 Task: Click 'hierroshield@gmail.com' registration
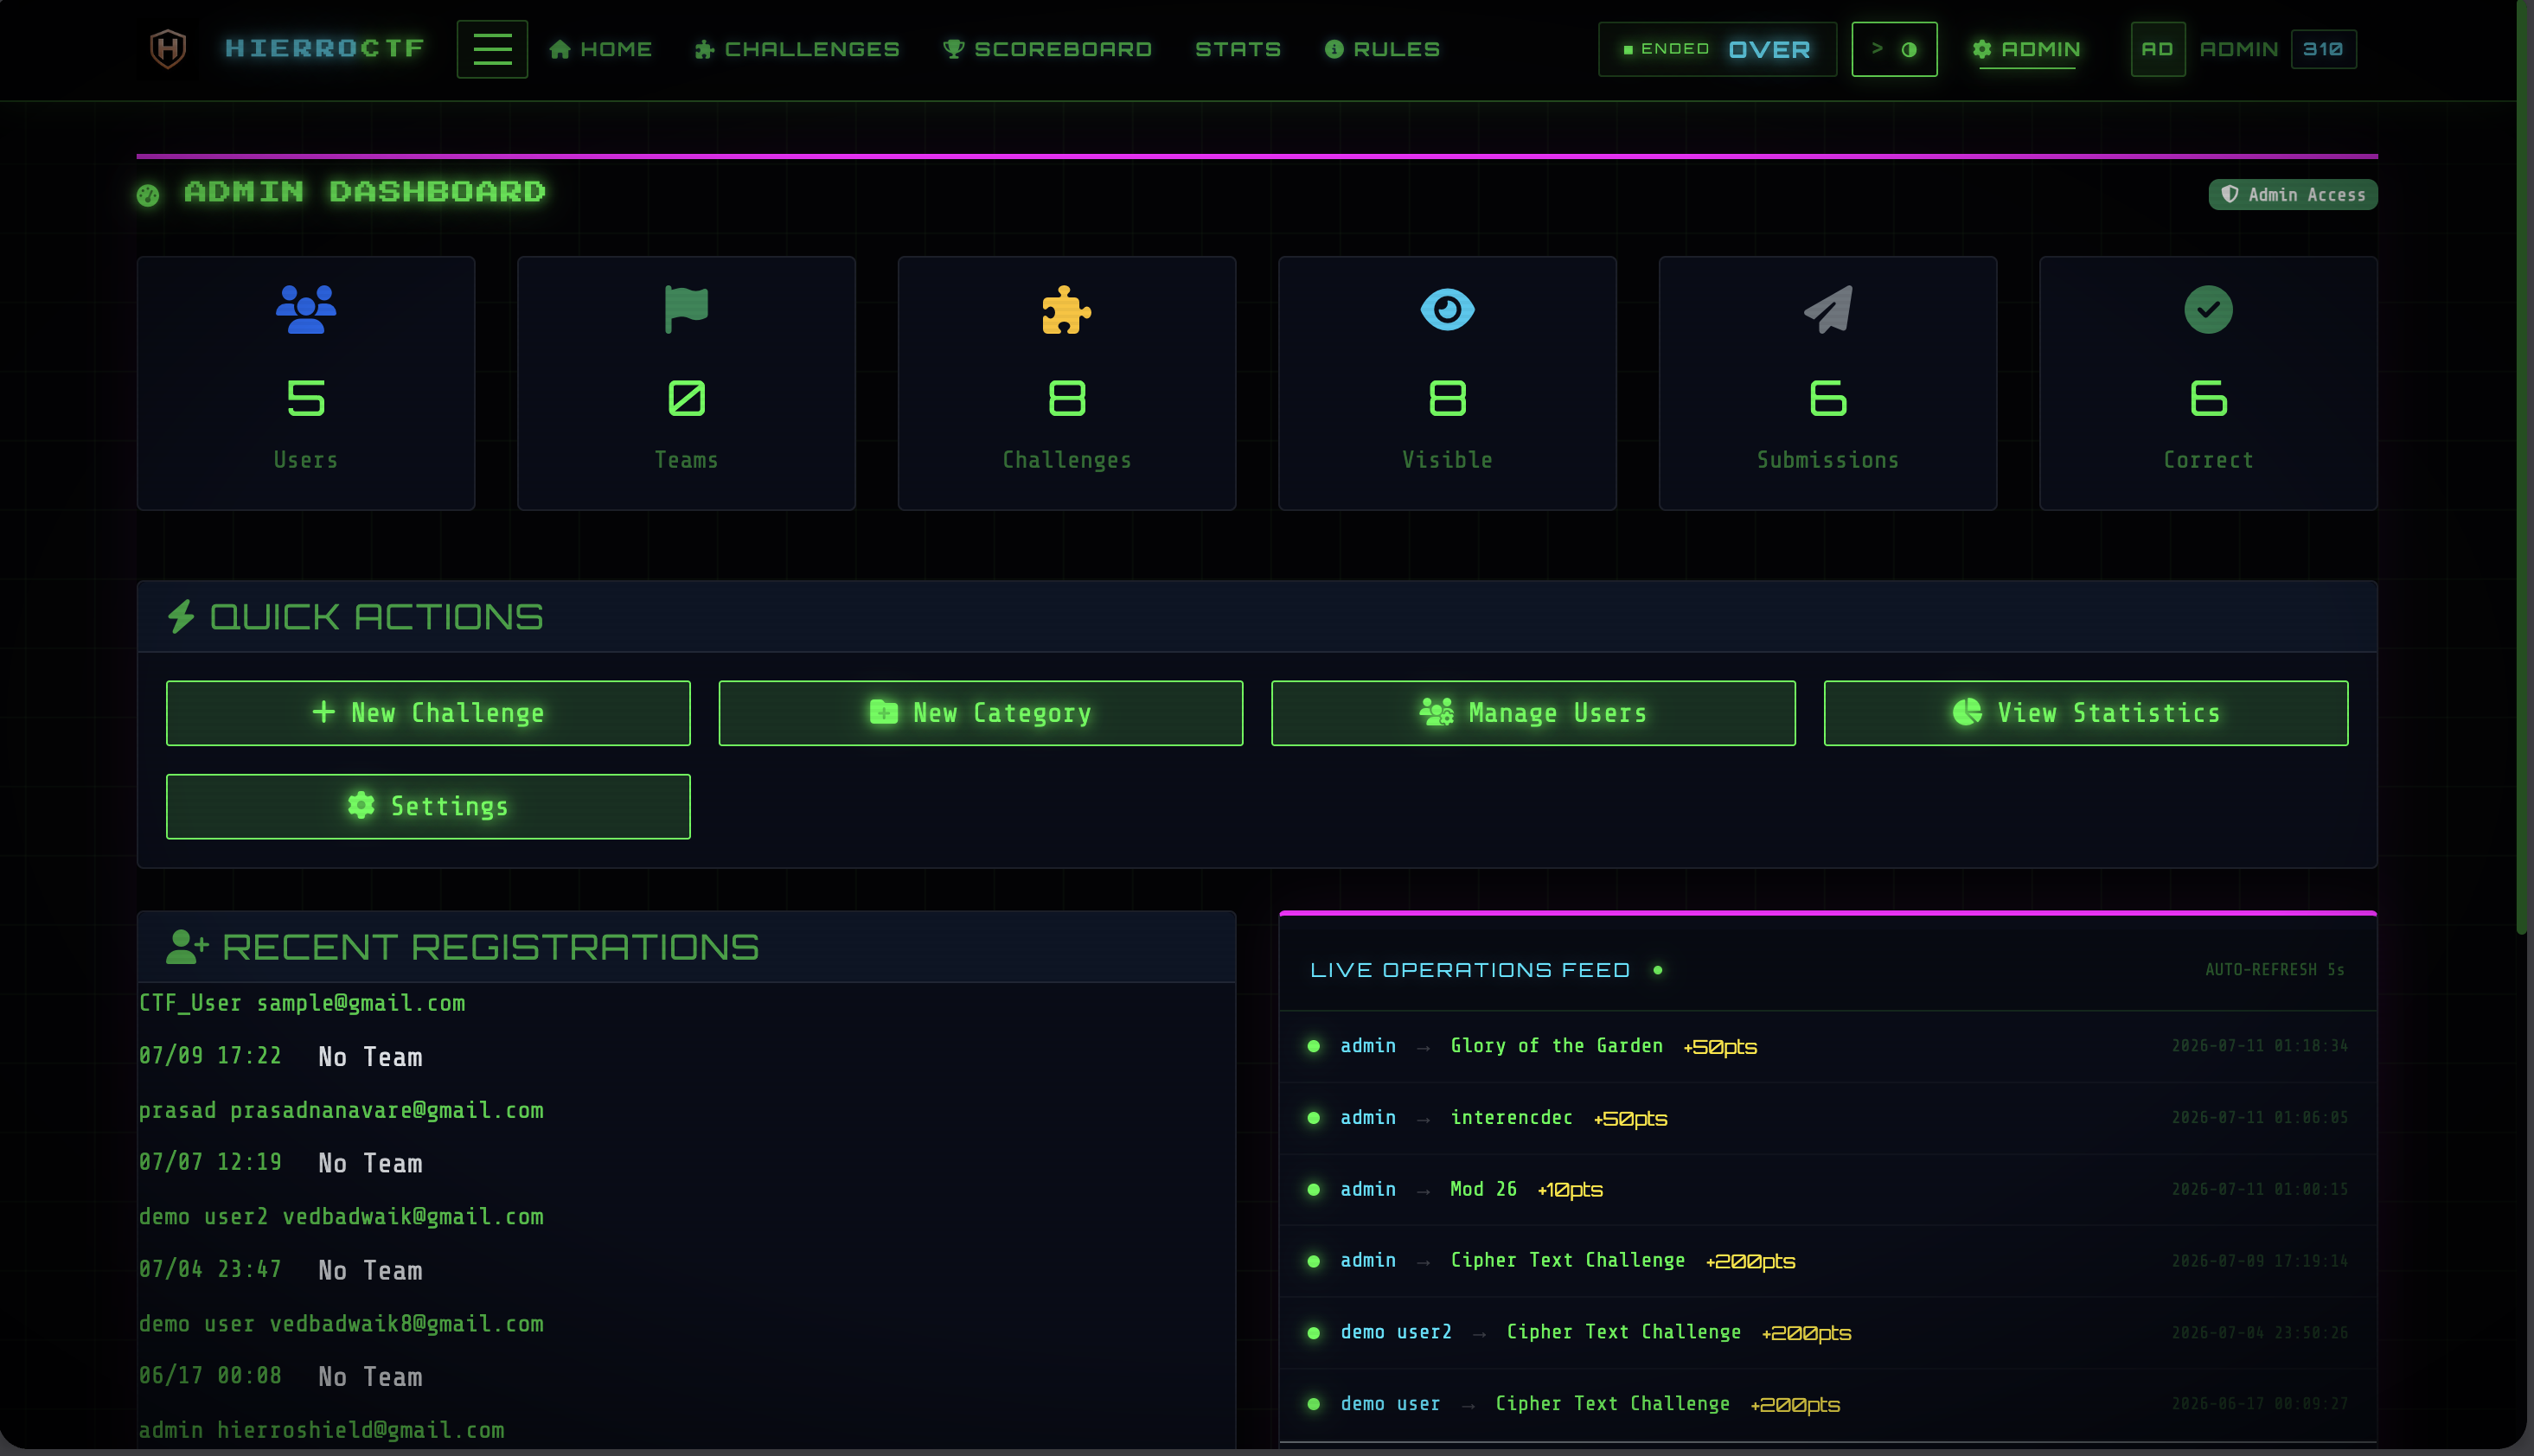pos(361,1430)
